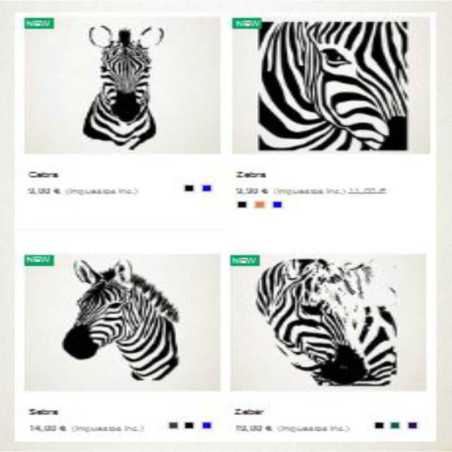Select the blue swatch for front-facing zebra
The width and height of the screenshot is (452, 452).
(x=207, y=188)
